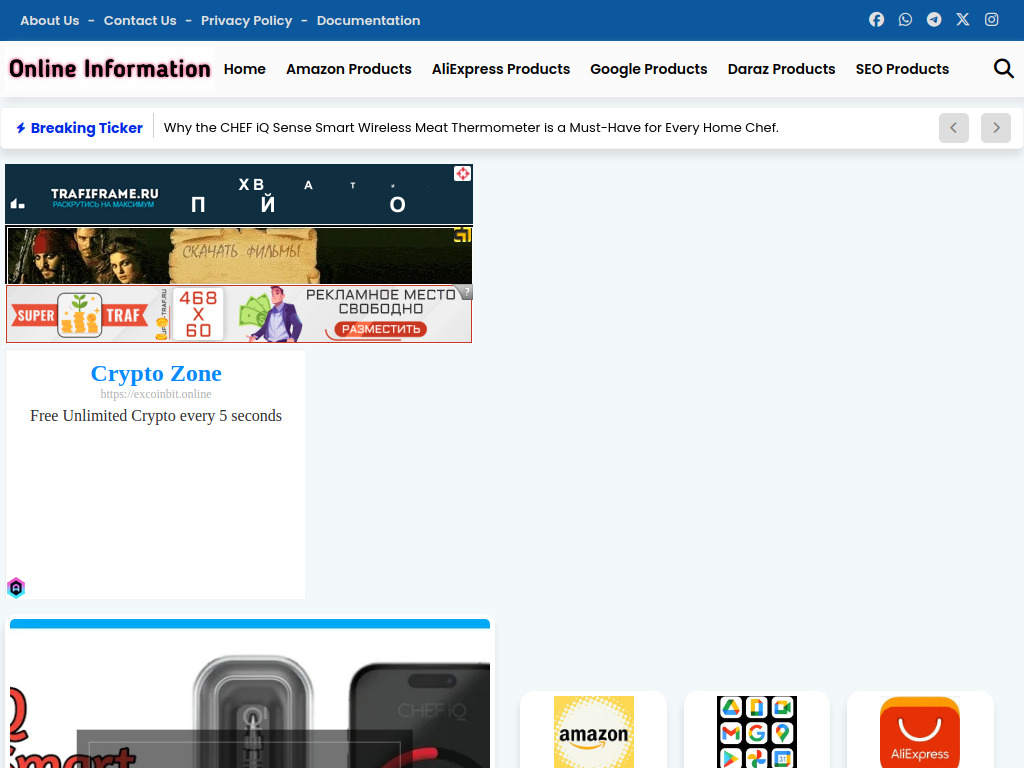Open the X (Twitter) social icon

pyautogui.click(x=963, y=20)
